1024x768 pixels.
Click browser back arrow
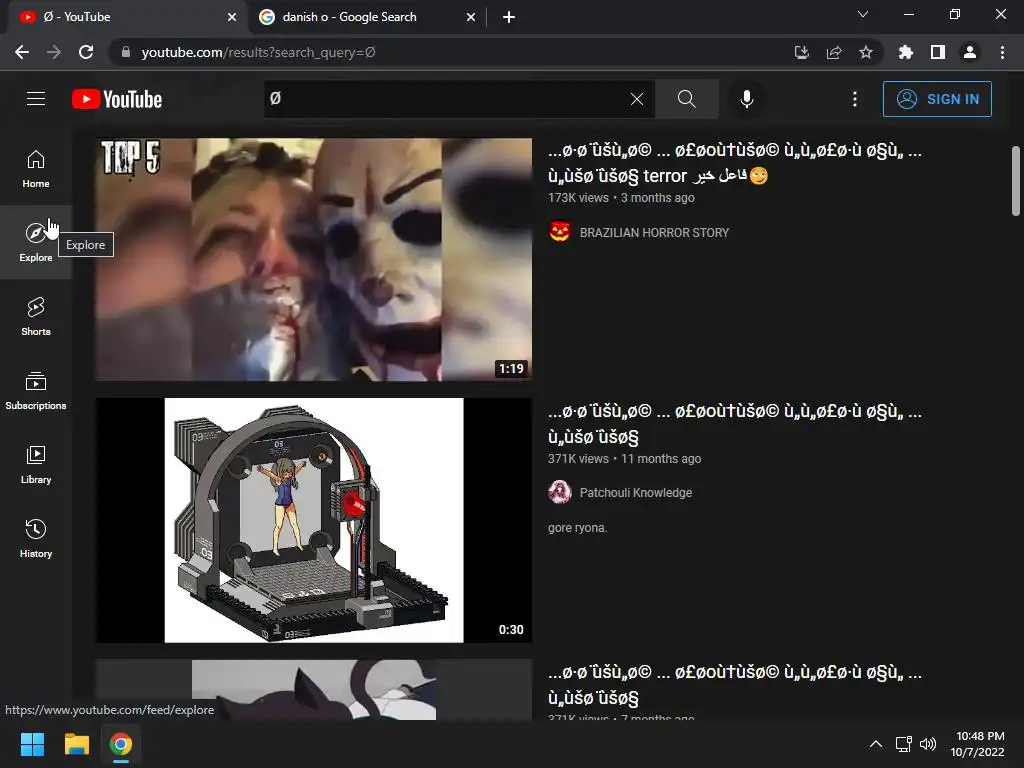pyautogui.click(x=22, y=52)
